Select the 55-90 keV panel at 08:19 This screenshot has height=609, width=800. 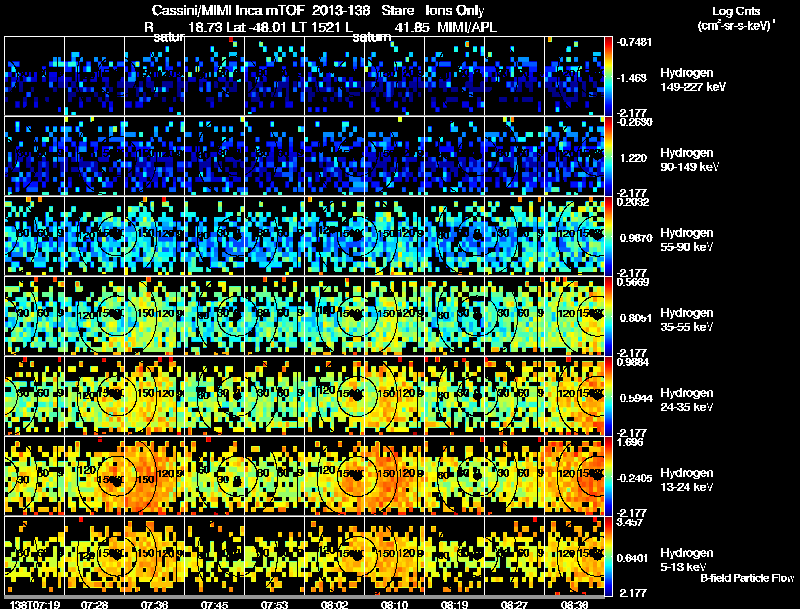454,236
